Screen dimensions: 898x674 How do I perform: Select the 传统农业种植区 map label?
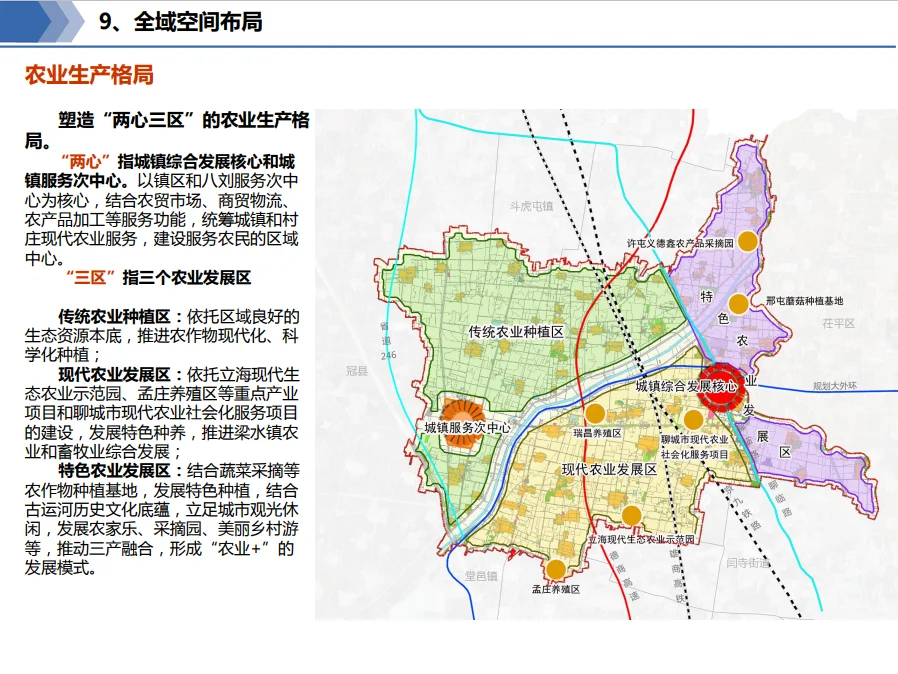pyautogui.click(x=516, y=331)
